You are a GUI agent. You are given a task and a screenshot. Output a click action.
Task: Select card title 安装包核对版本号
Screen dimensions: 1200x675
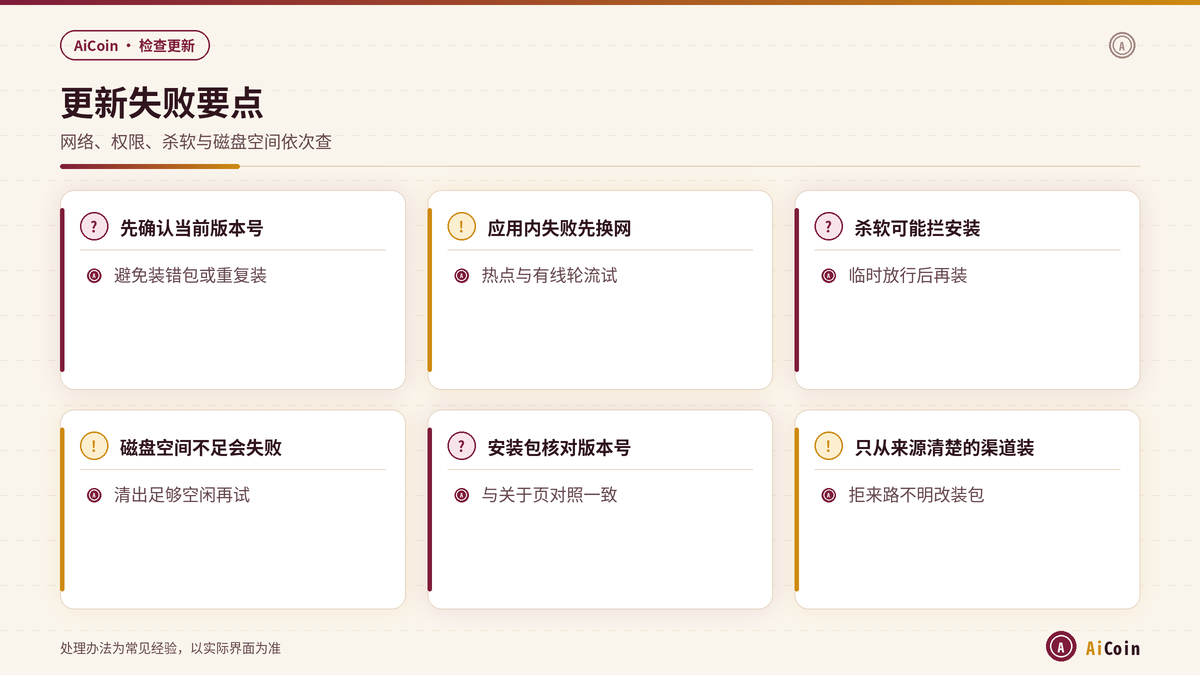pyautogui.click(x=559, y=448)
